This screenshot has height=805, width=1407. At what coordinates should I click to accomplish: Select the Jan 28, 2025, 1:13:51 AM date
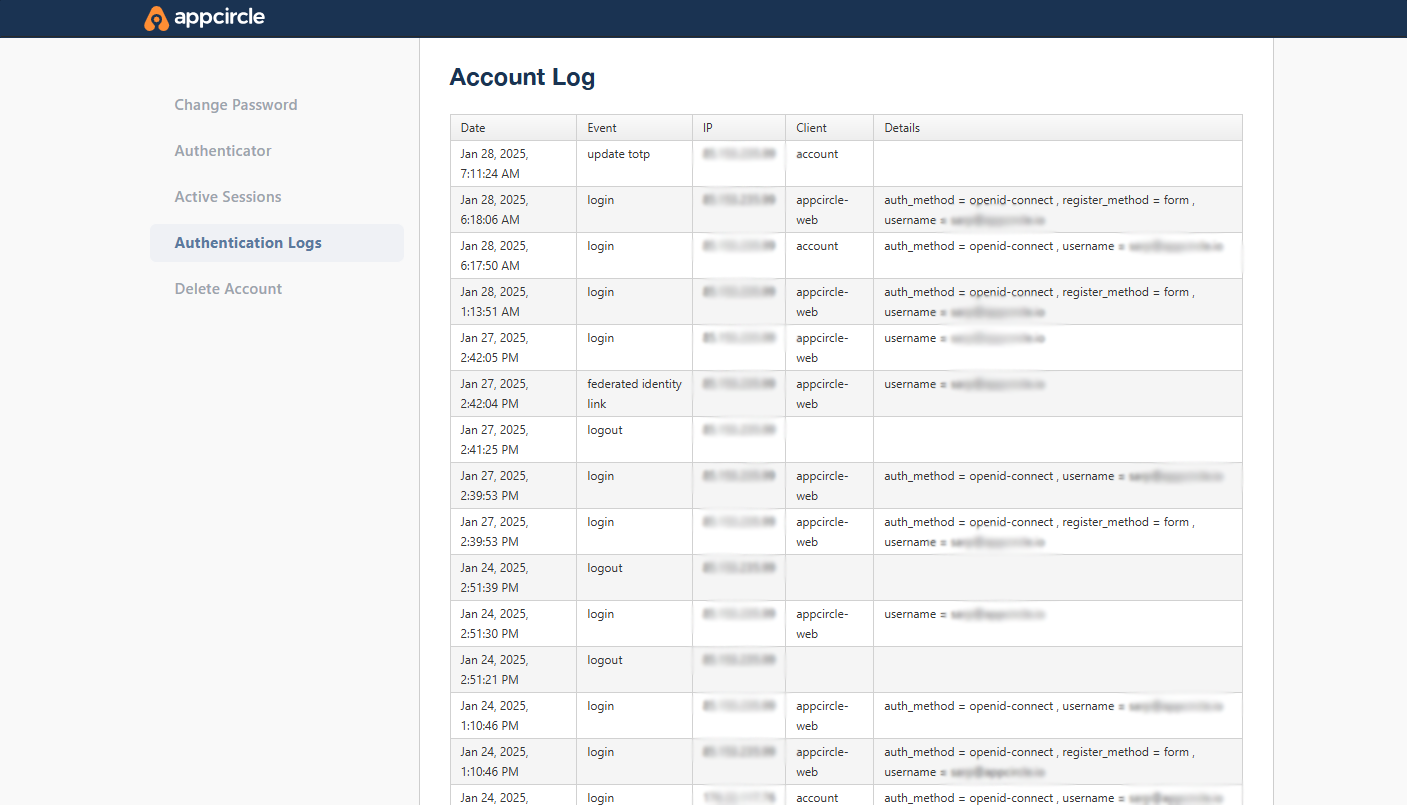point(495,302)
